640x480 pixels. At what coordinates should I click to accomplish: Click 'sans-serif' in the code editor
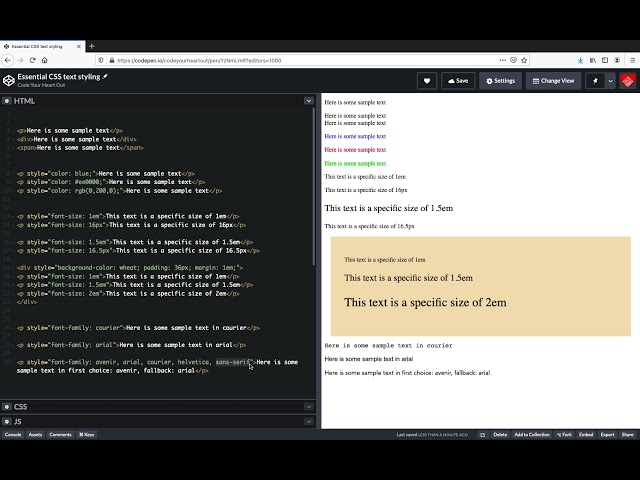click(233, 362)
